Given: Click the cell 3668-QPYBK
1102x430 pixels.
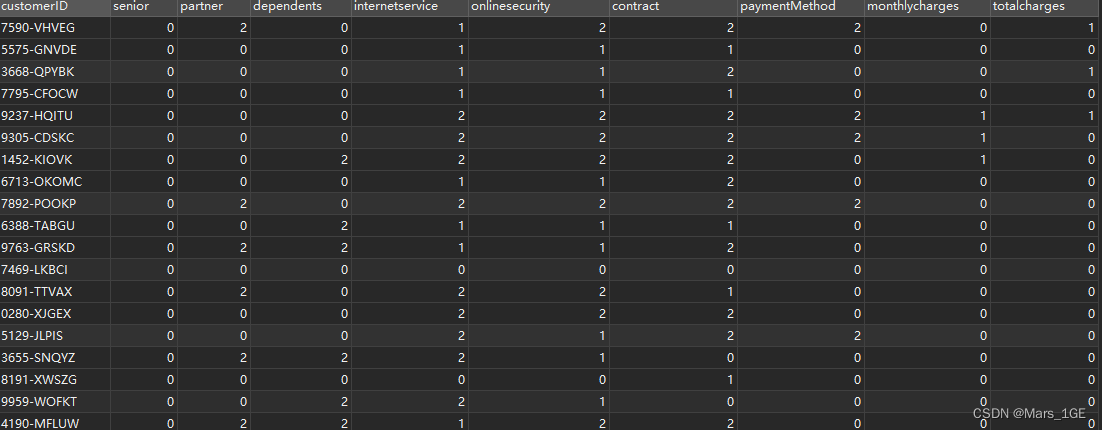Looking at the screenshot, I should (x=55, y=72).
